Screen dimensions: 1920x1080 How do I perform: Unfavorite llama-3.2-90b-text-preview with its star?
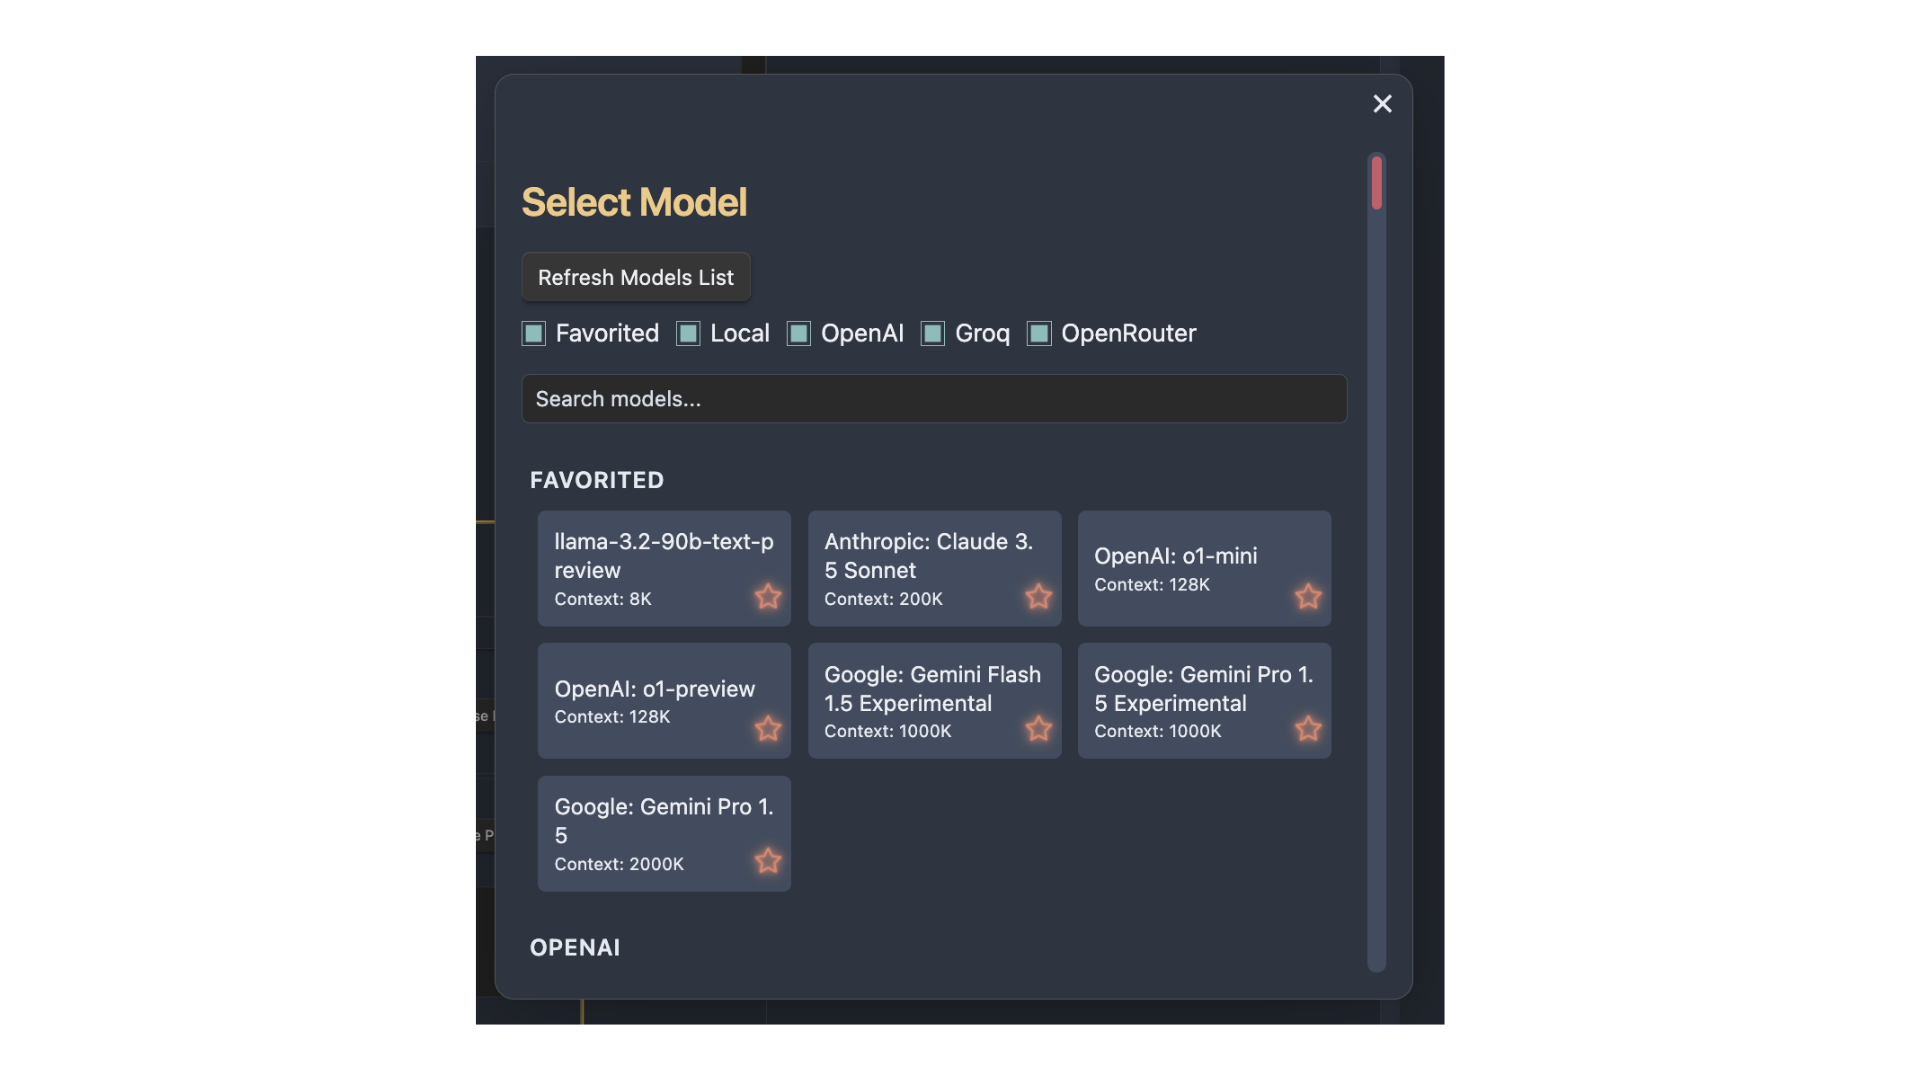pyautogui.click(x=768, y=597)
